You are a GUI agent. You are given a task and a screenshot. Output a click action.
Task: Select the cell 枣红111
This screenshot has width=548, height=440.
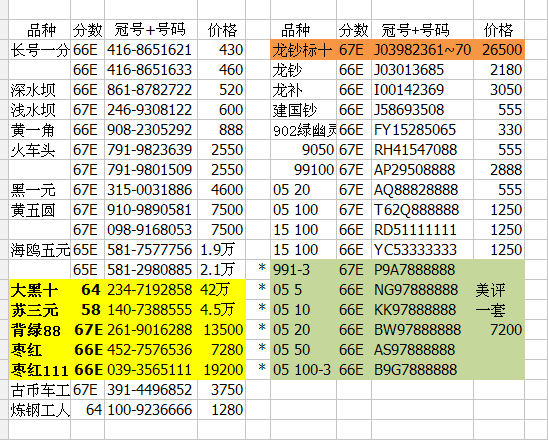40,370
